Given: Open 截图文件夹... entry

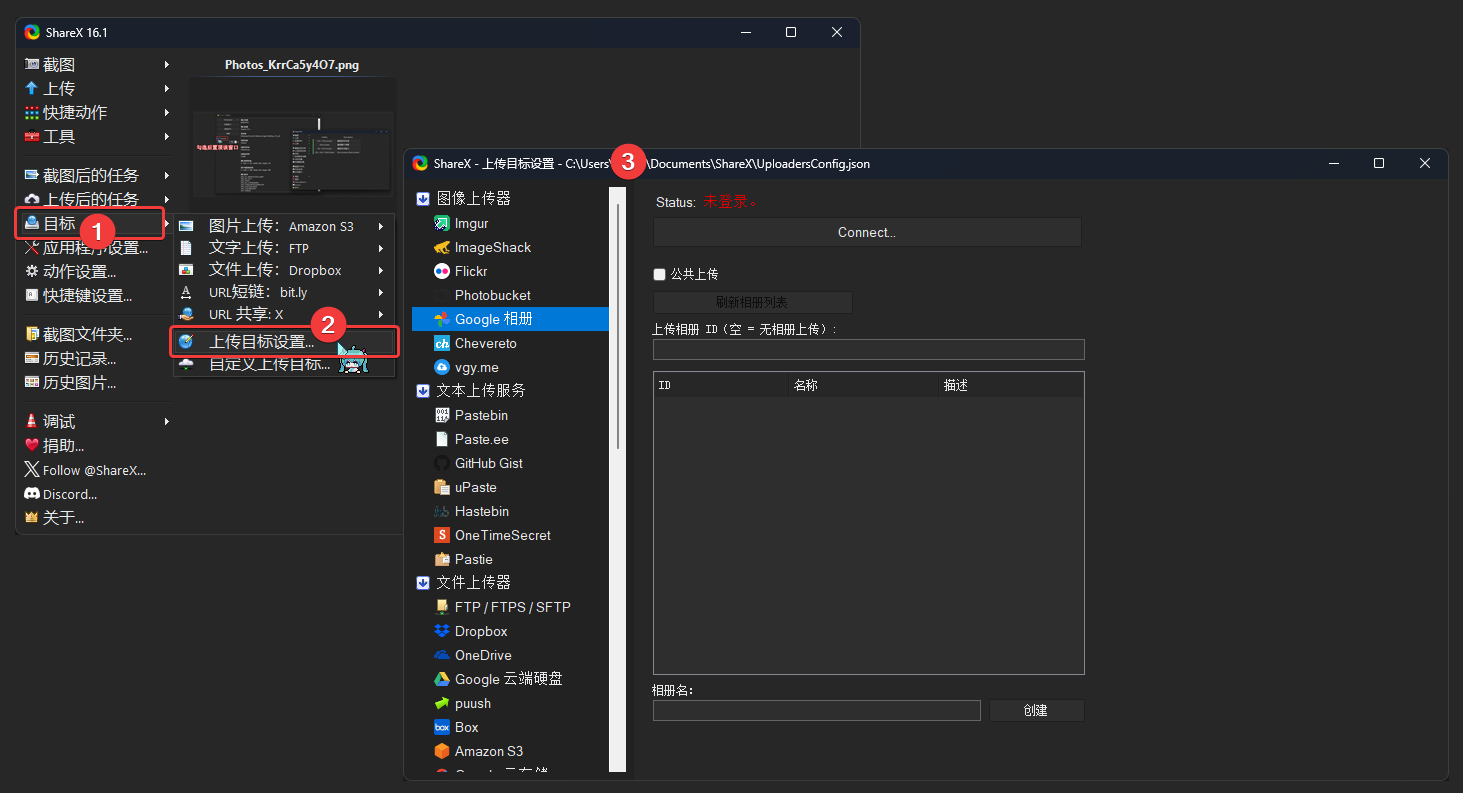Looking at the screenshot, I should (x=96, y=334).
